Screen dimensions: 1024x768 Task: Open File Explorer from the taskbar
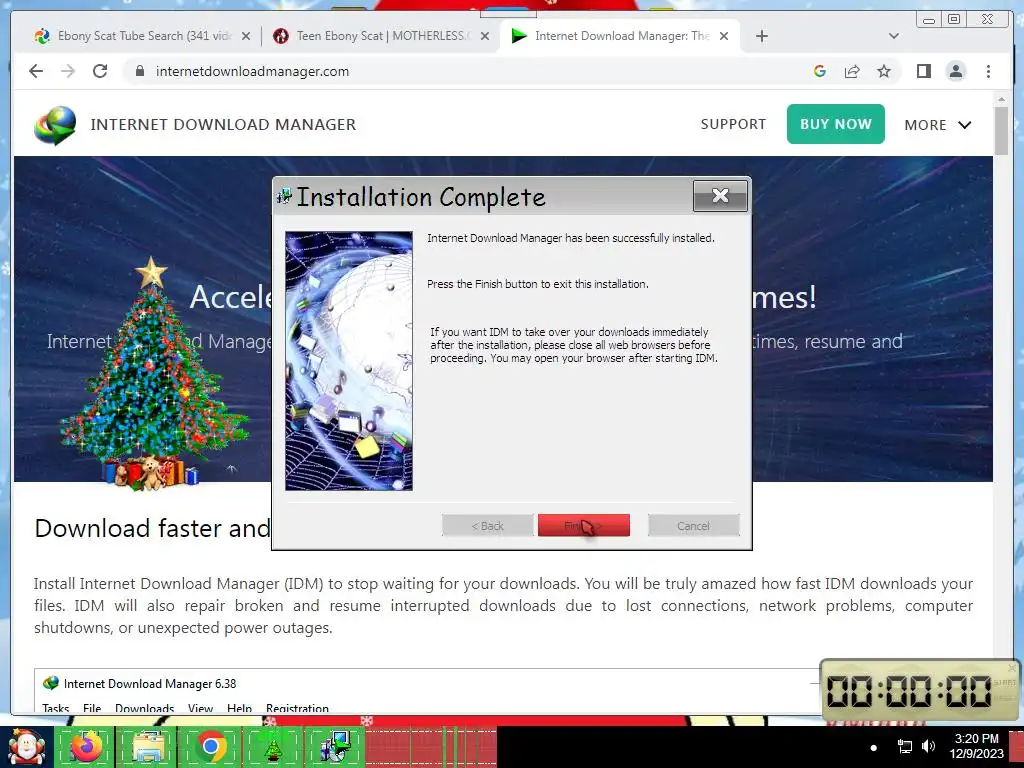click(150, 747)
